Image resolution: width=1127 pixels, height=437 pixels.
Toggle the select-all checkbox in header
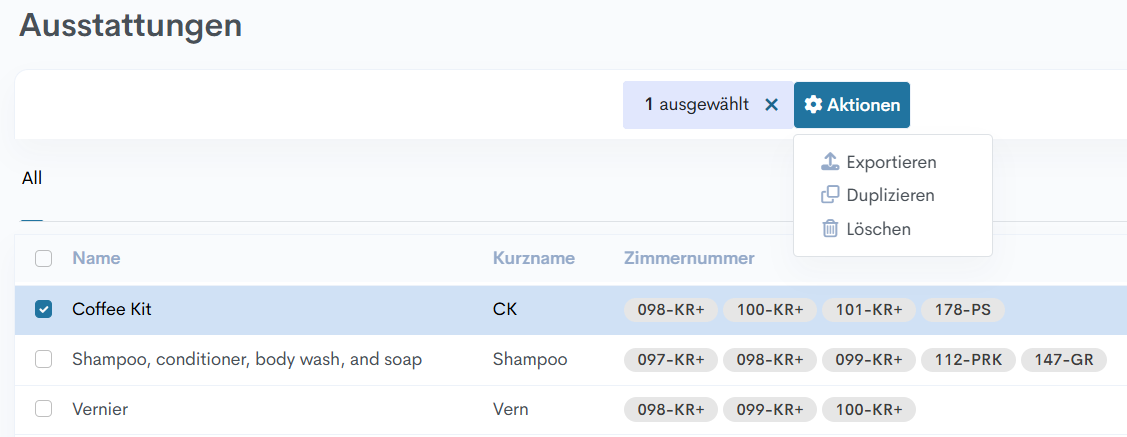click(44, 258)
